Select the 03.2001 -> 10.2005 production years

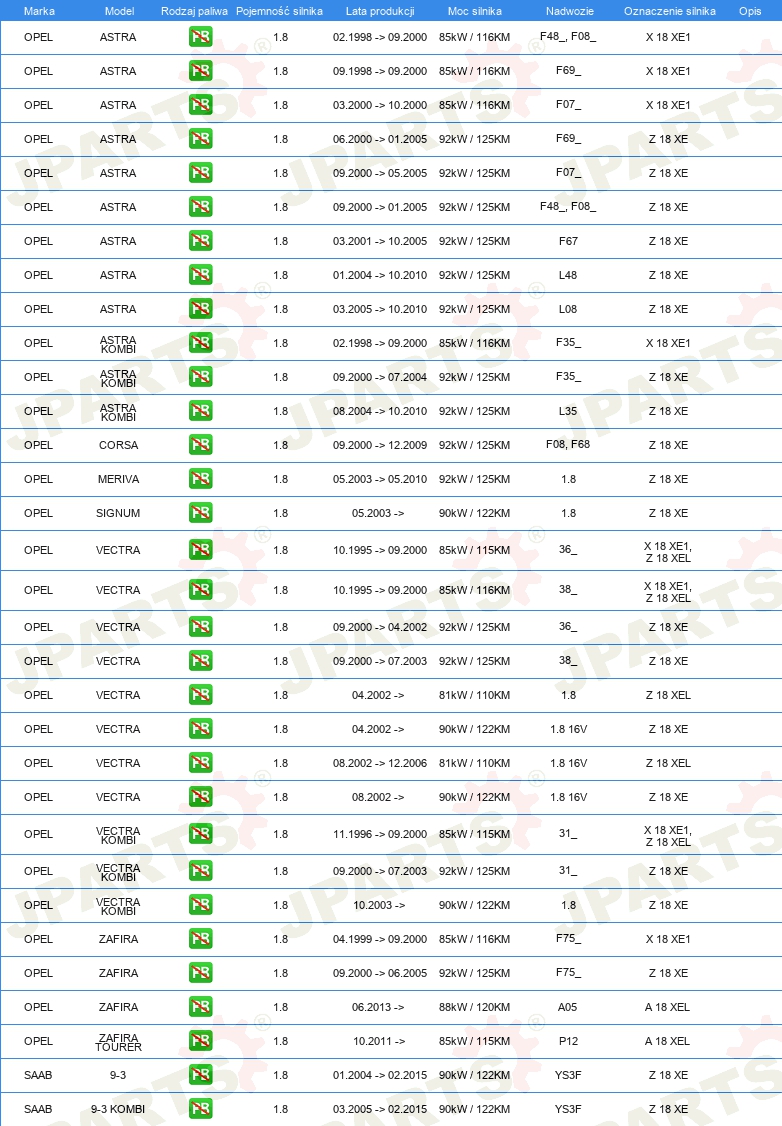pyautogui.click(x=380, y=241)
